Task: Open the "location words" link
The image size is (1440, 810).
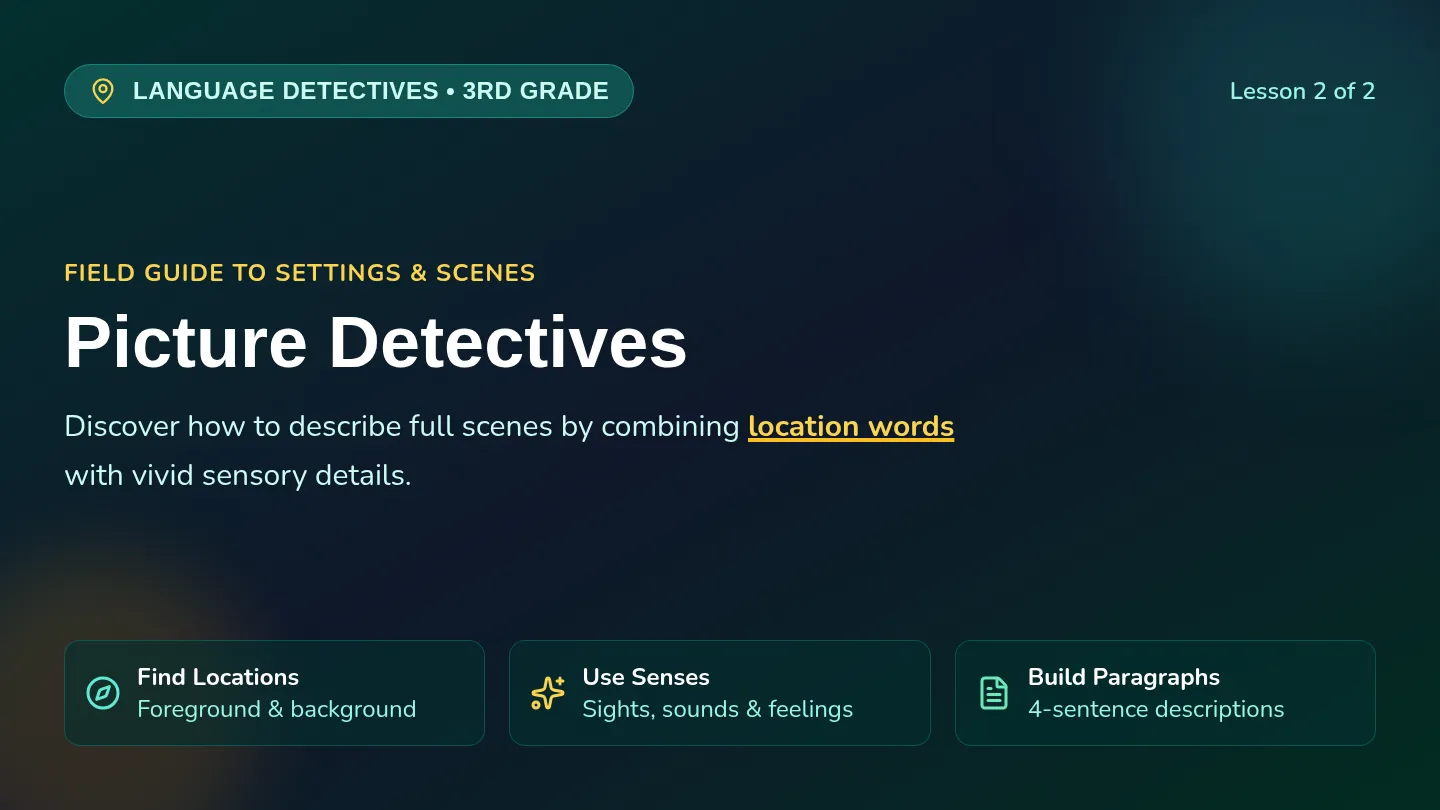Action: tap(851, 426)
